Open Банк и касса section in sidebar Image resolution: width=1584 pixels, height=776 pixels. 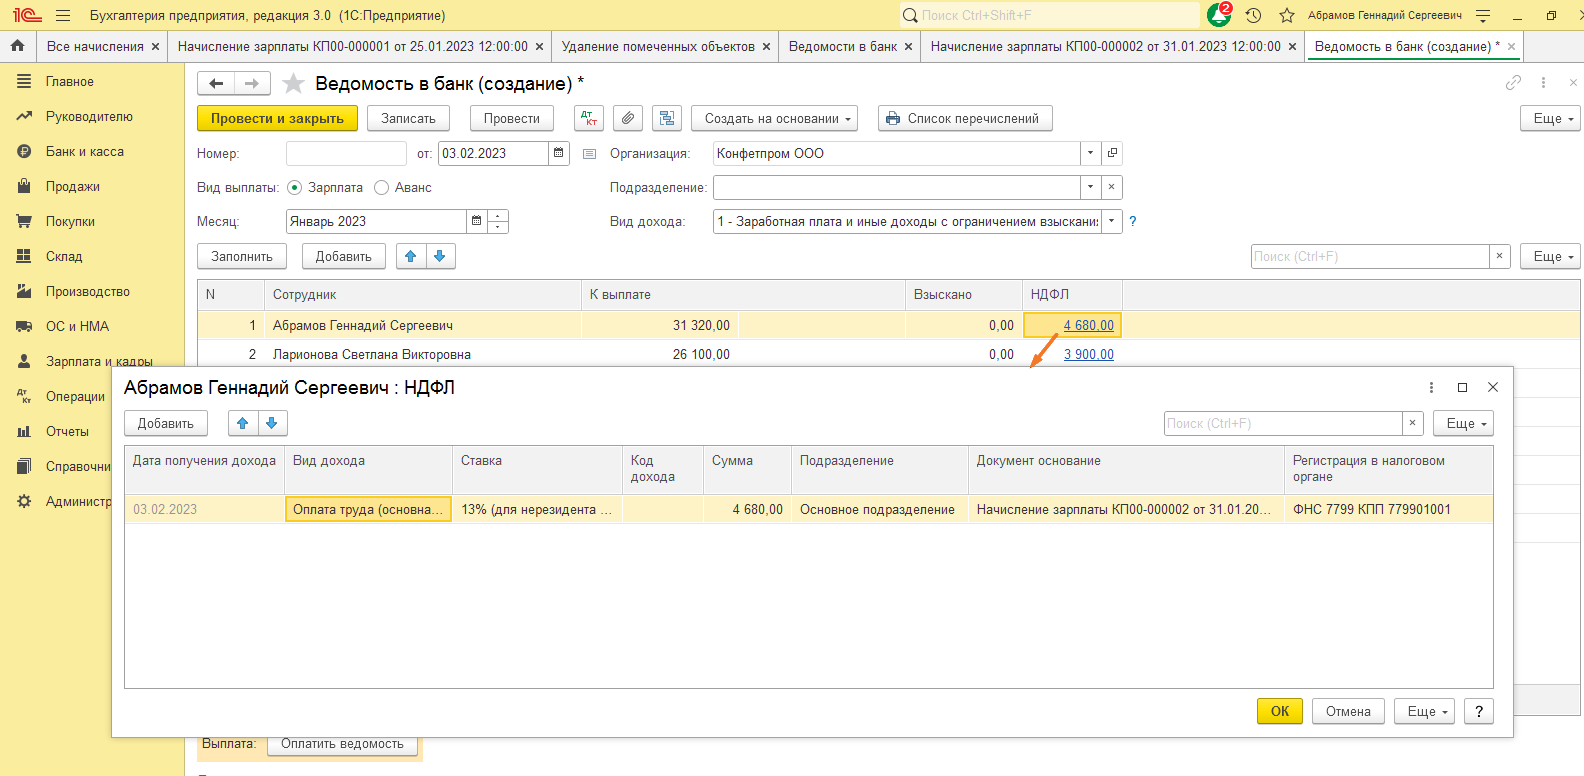coord(85,151)
